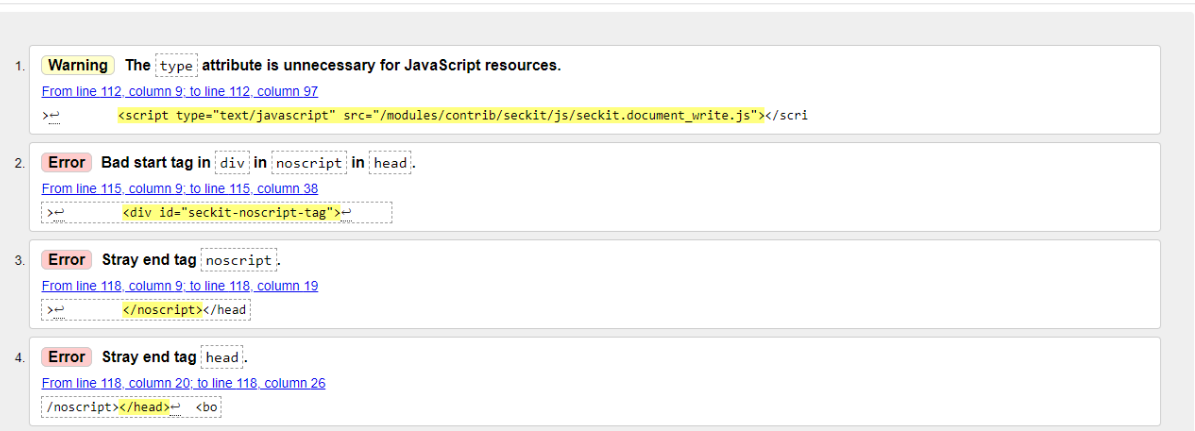Click the 'div' code label in error 2
Screen dimensions: 1195x431
232,163
